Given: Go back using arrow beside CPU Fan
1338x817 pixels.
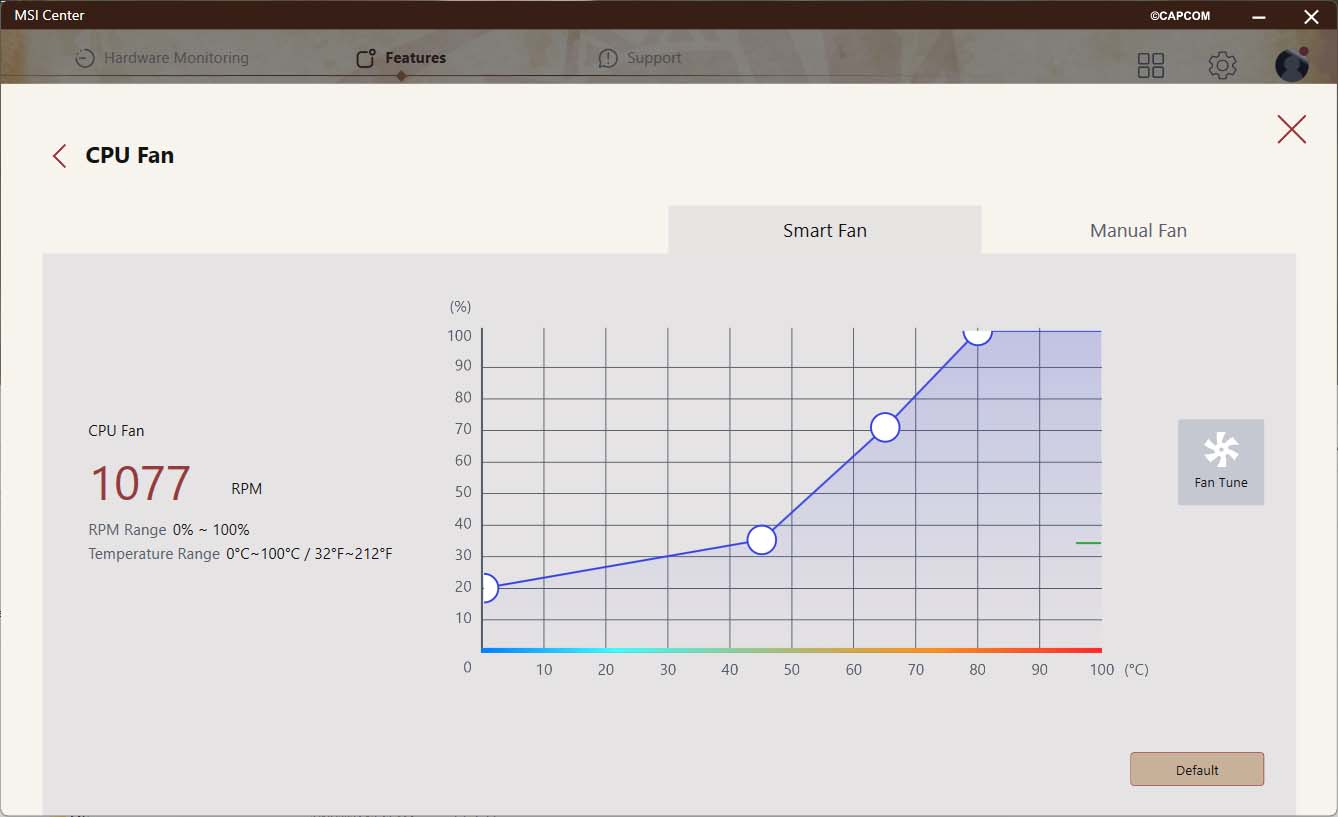Looking at the screenshot, I should coord(60,156).
